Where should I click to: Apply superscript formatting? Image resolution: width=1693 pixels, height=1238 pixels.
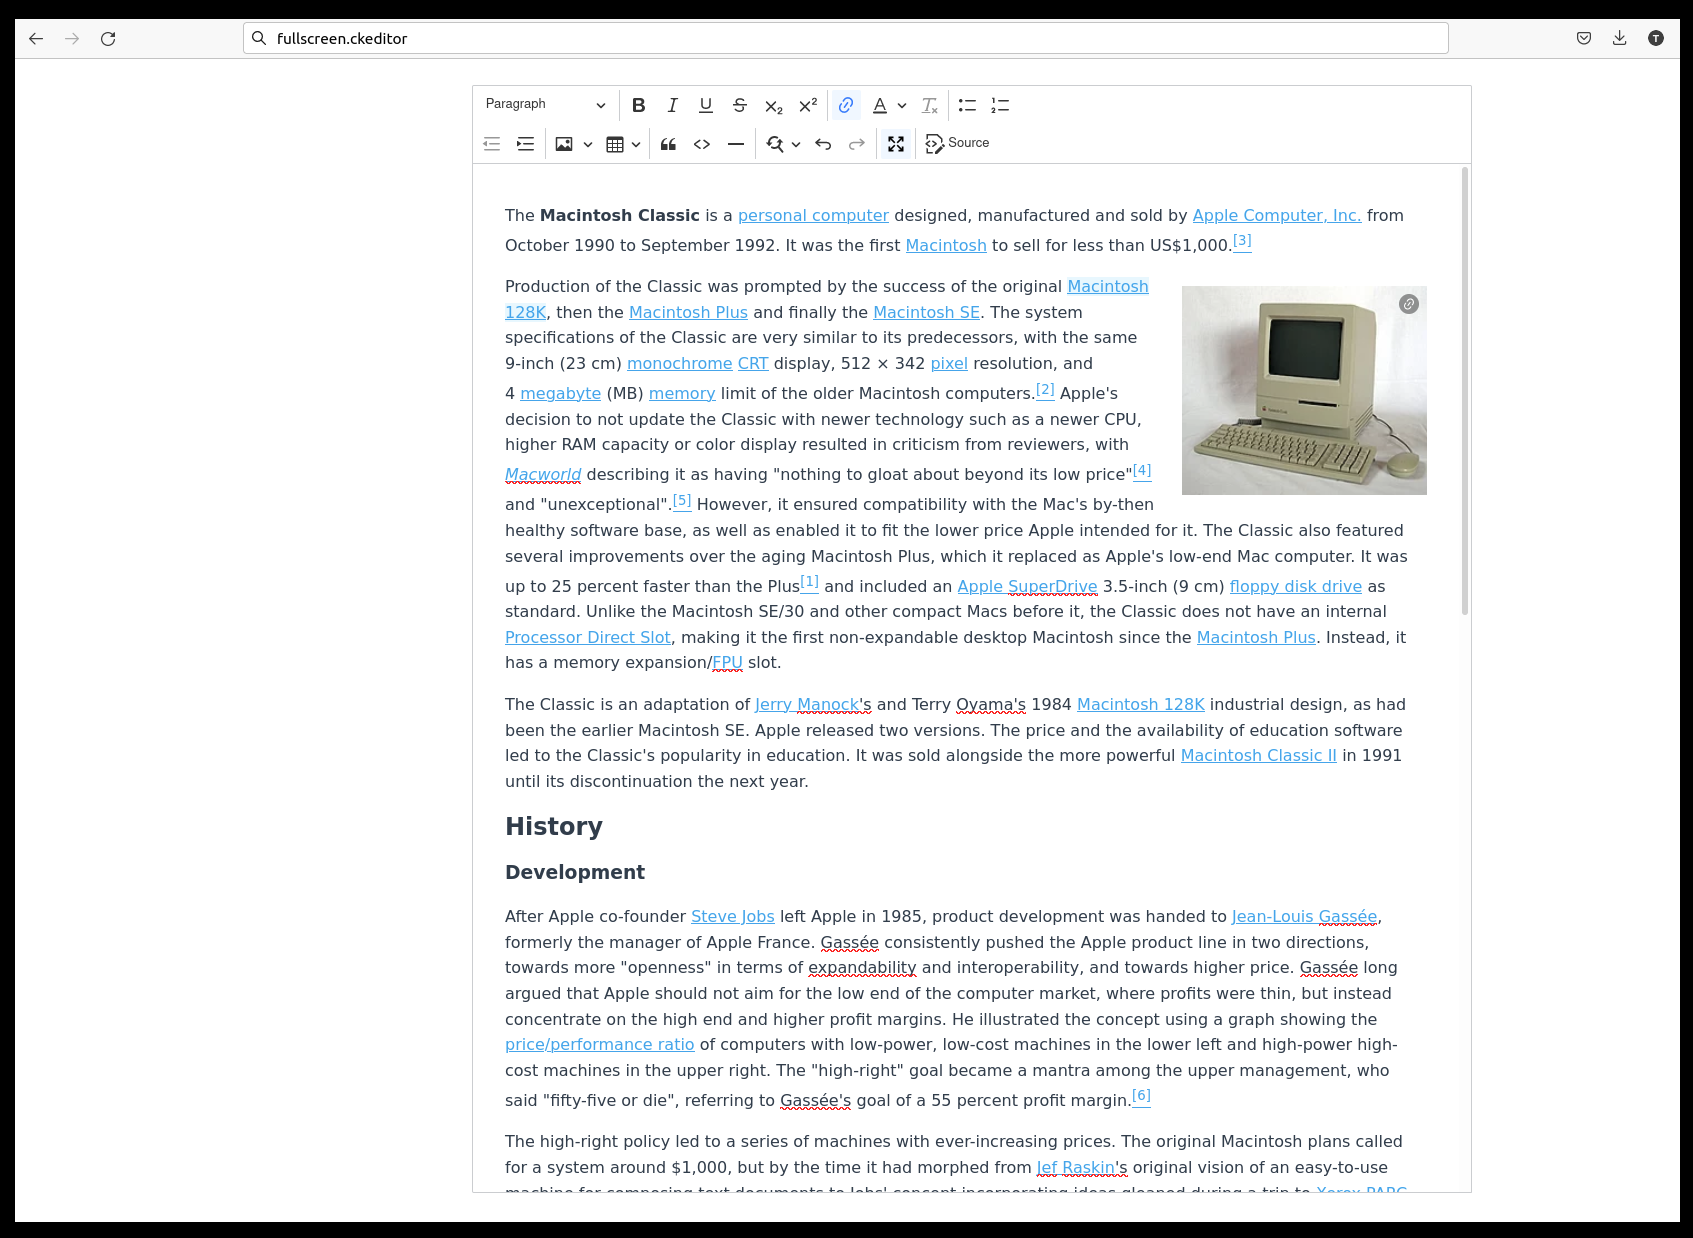(808, 105)
